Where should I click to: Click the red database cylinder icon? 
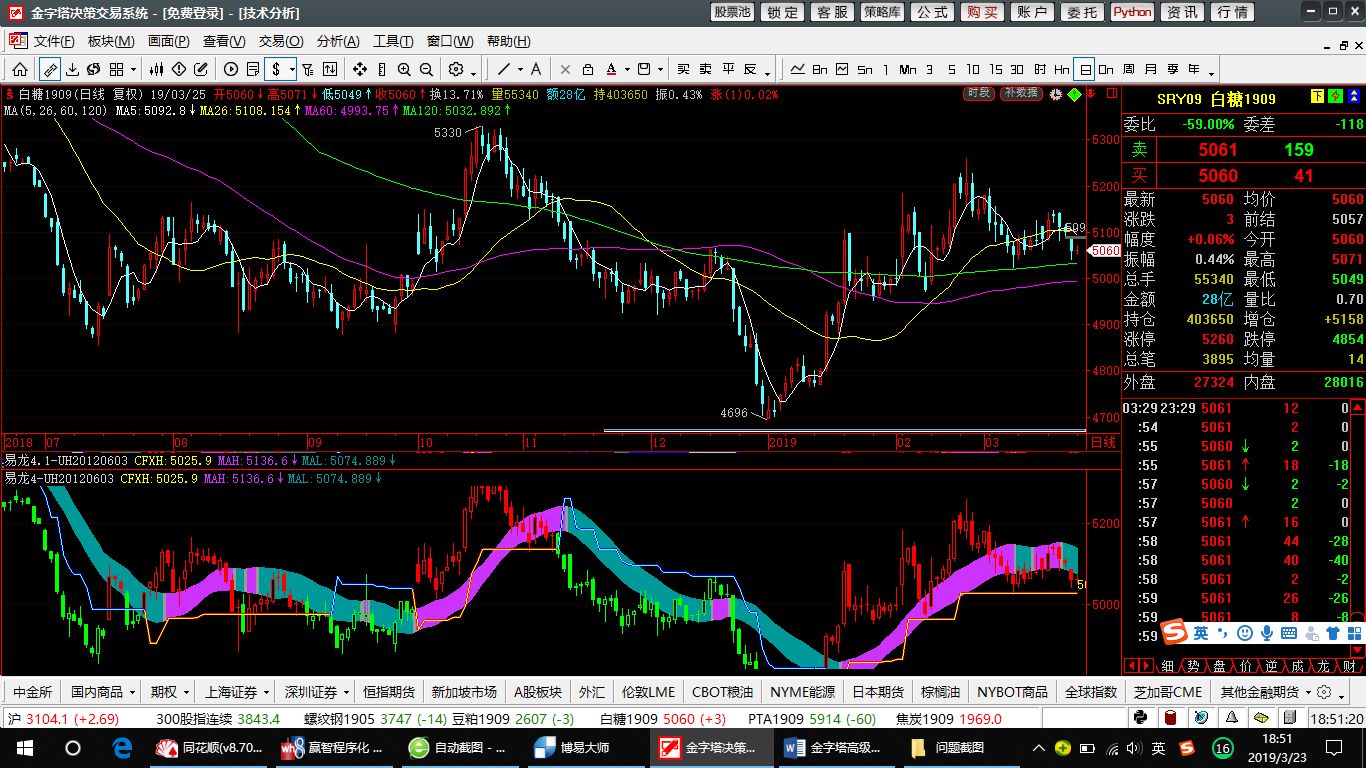pos(1170,718)
